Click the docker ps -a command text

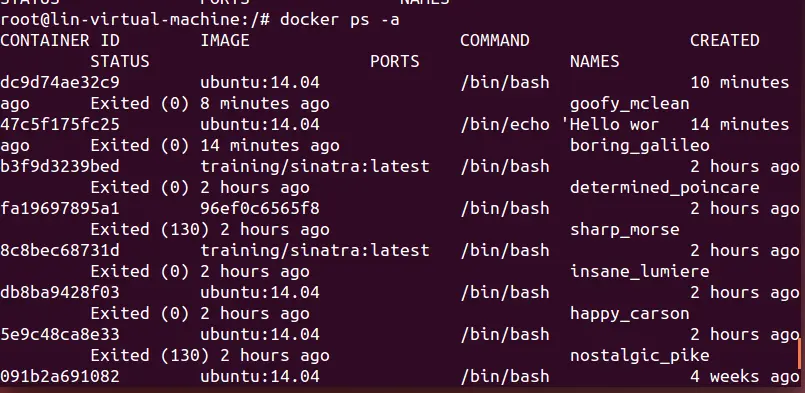click(x=339, y=21)
